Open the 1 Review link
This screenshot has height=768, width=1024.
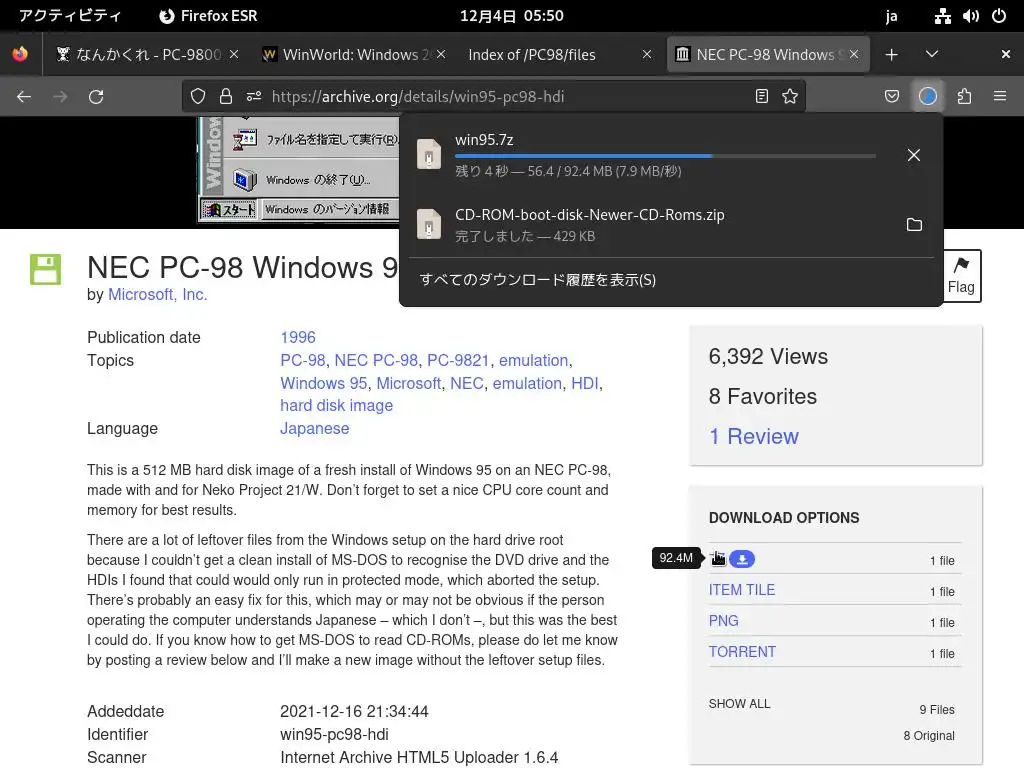point(754,436)
